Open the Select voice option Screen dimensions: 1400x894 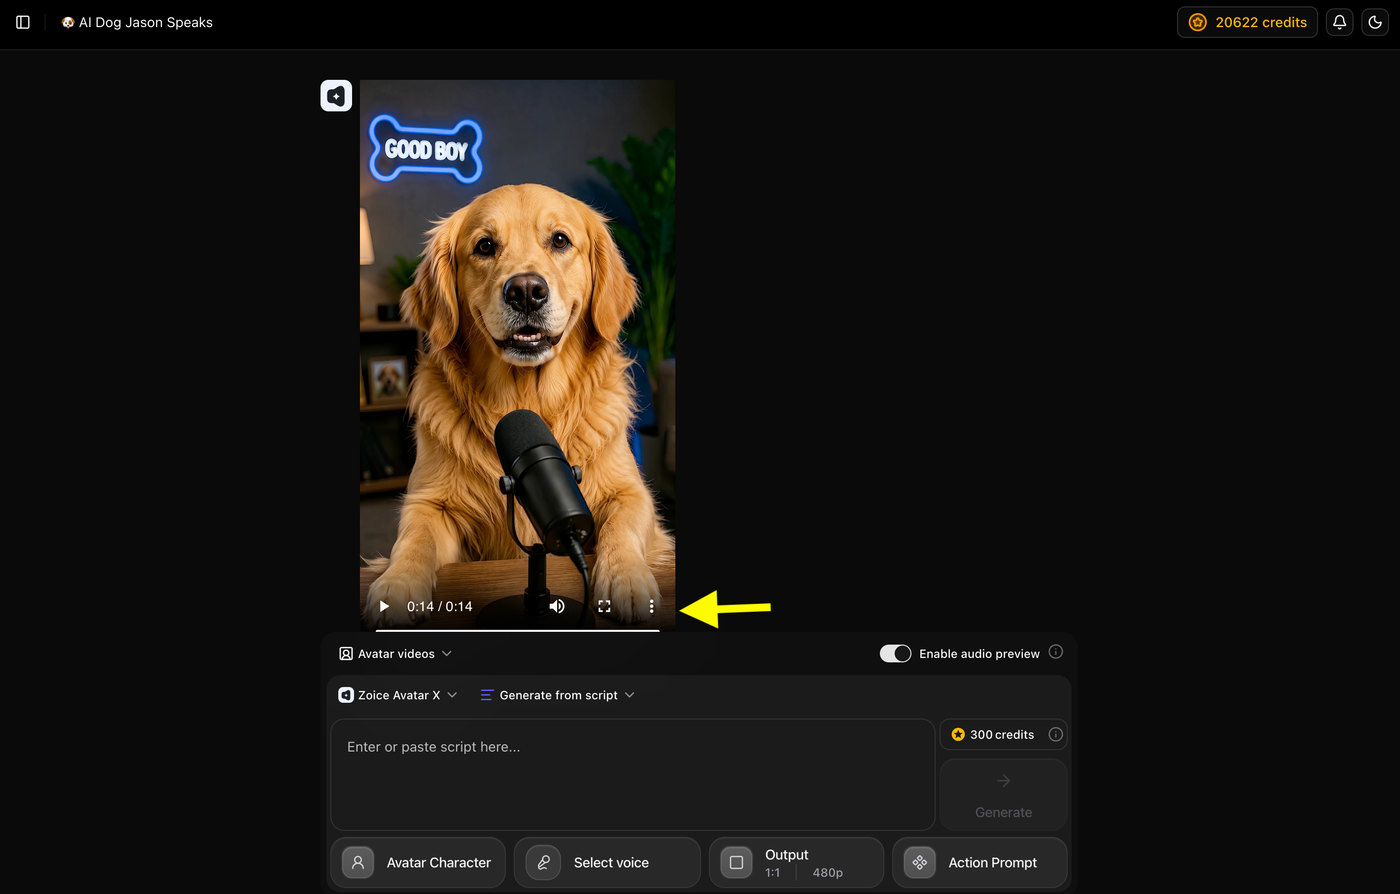coord(607,862)
